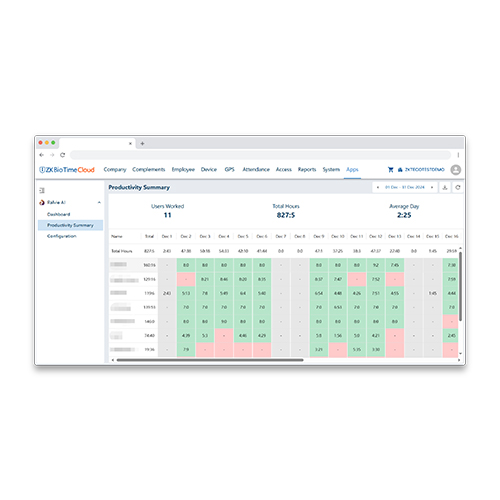The height and width of the screenshot is (500, 500).
Task: Click the user profile avatar
Action: click(456, 170)
